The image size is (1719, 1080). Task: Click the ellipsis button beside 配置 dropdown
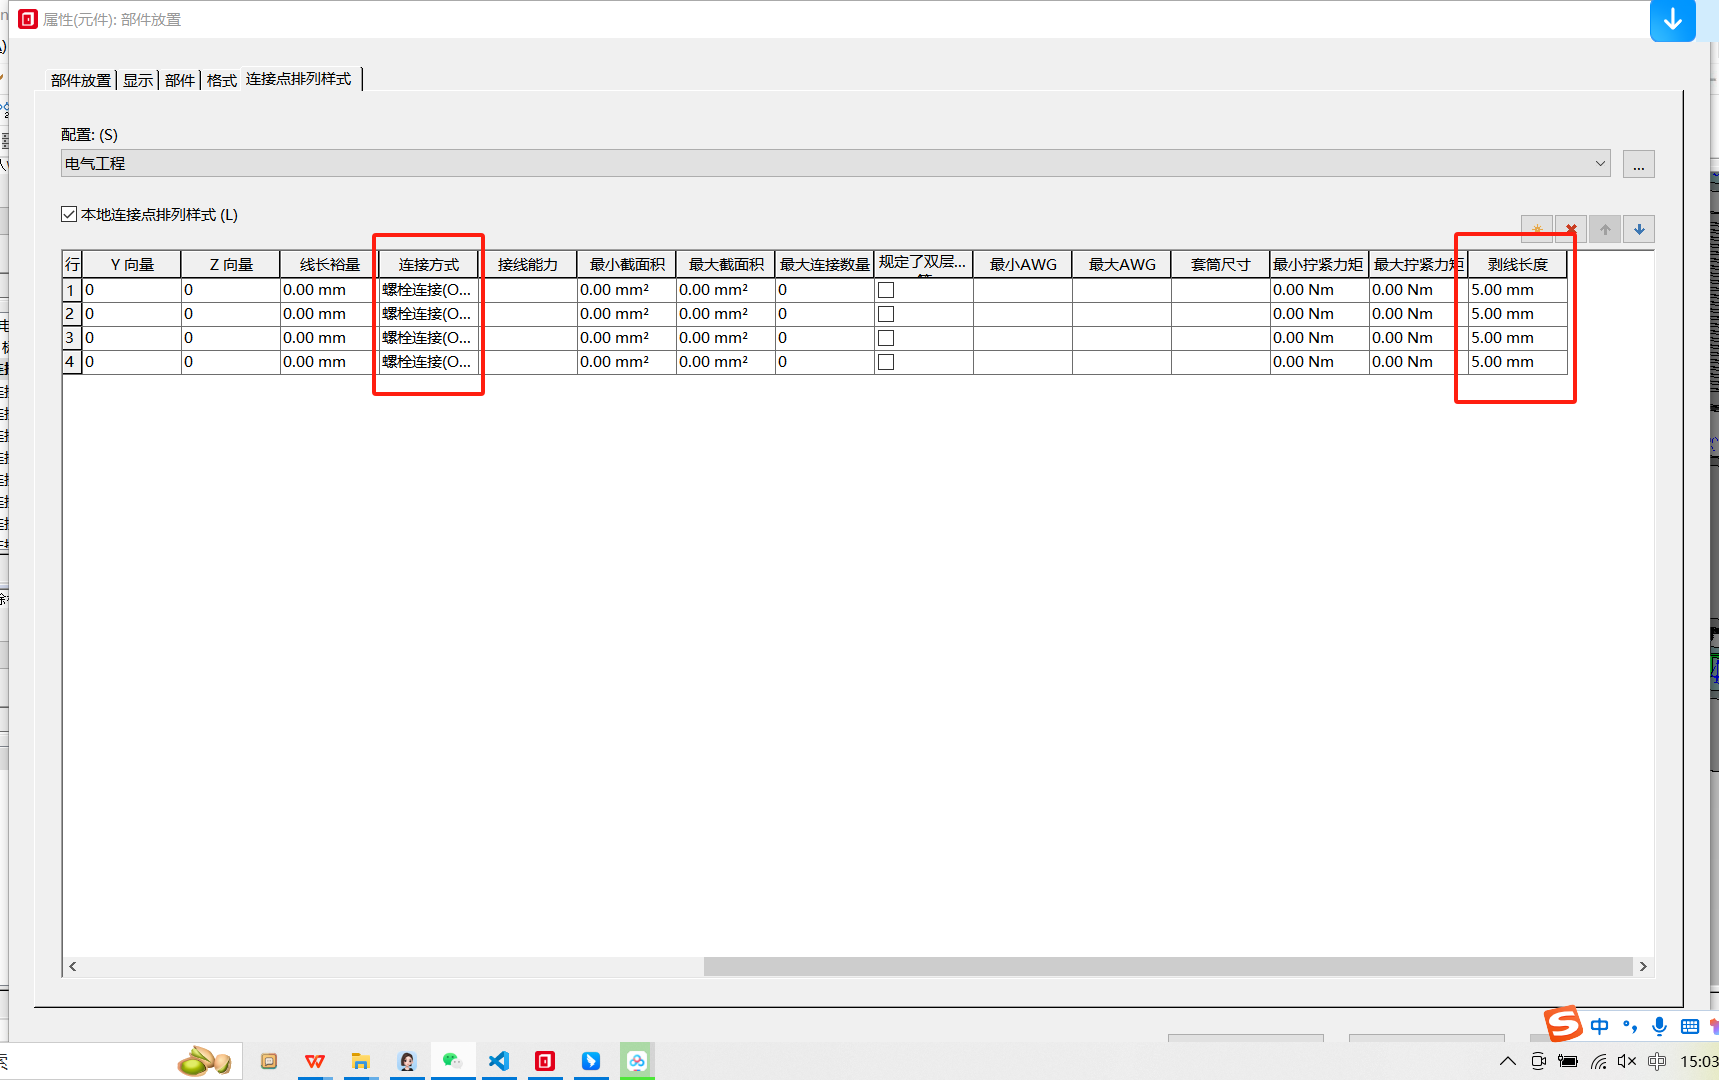(1638, 164)
